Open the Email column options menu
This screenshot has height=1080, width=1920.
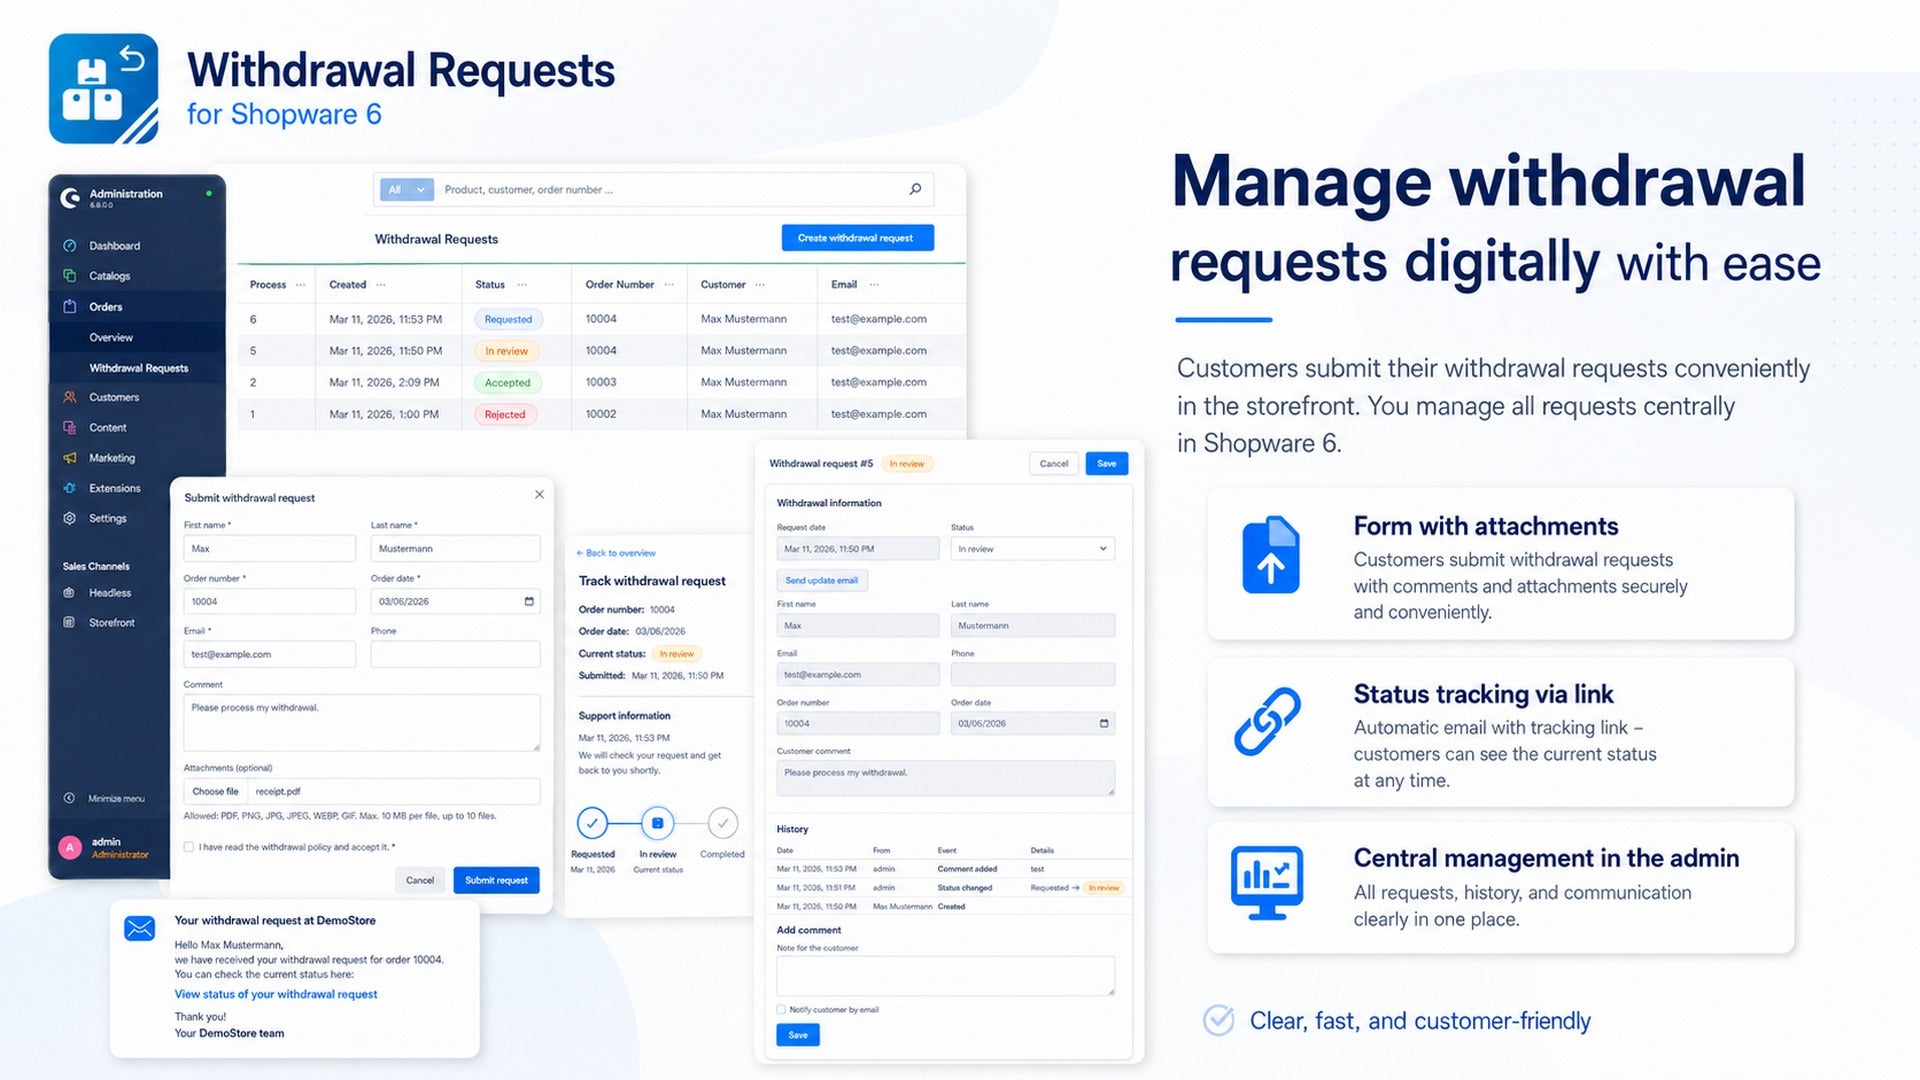[x=874, y=285]
